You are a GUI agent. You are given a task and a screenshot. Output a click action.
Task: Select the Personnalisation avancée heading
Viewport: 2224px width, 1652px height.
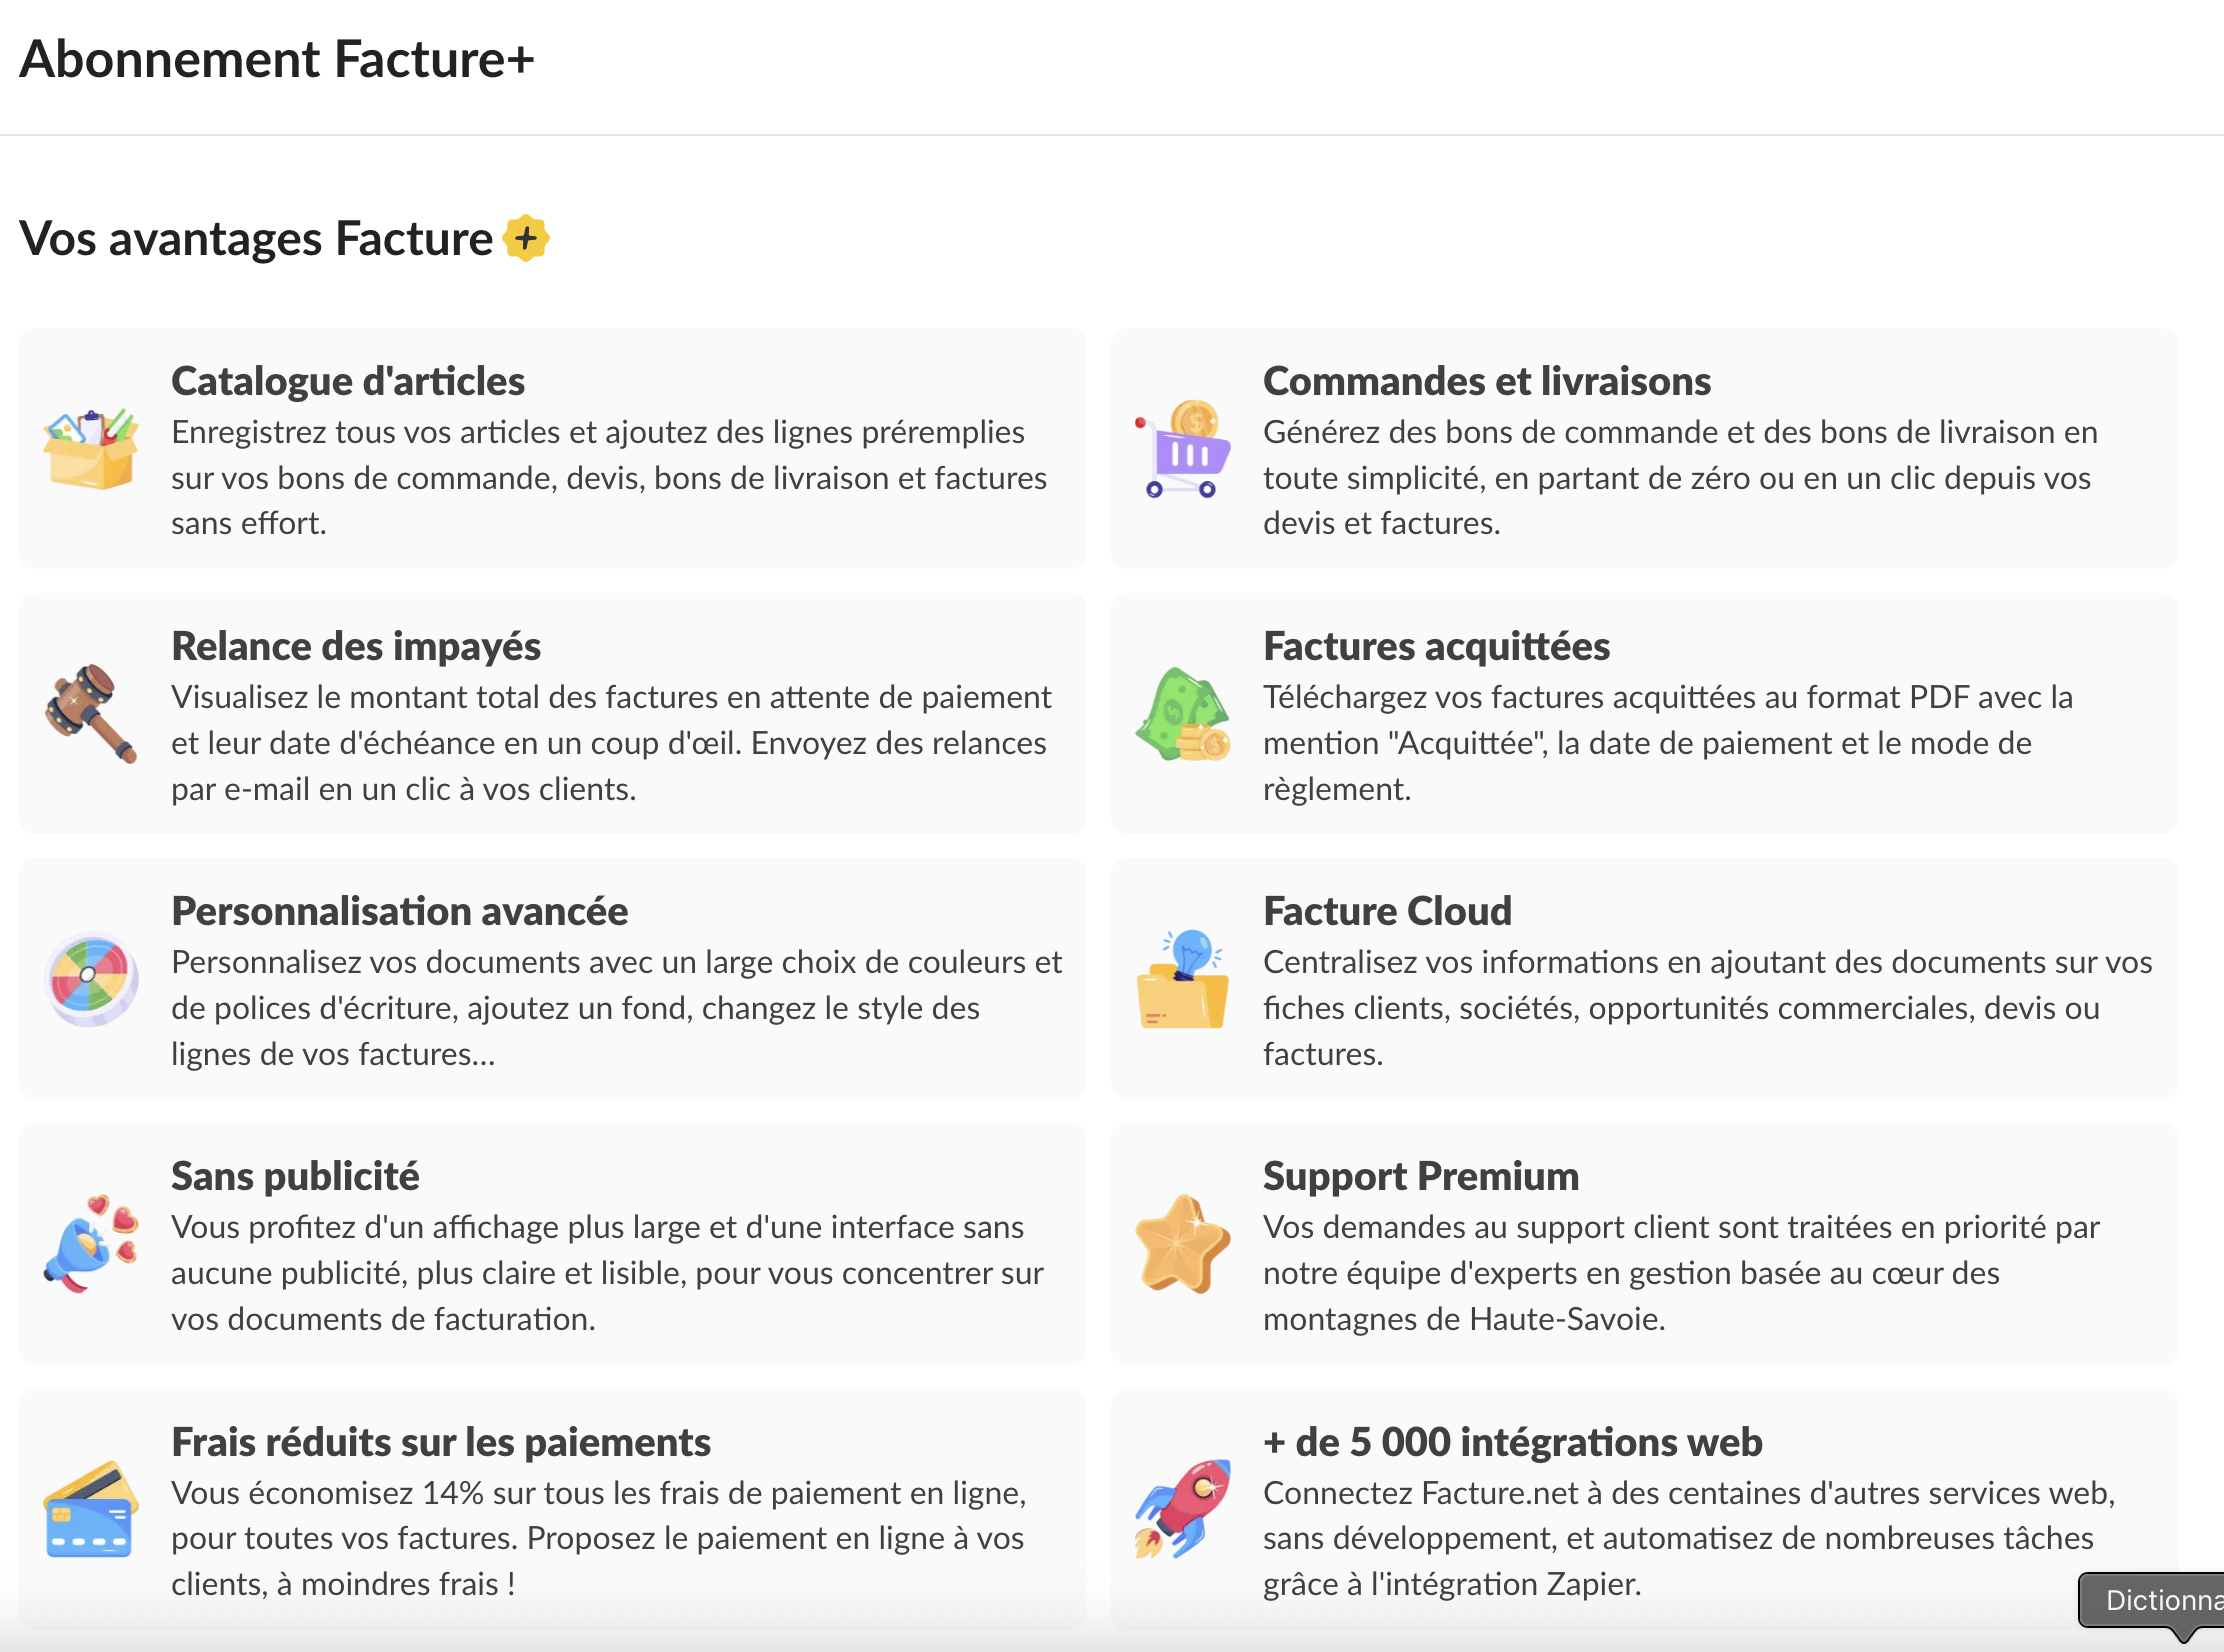[399, 911]
